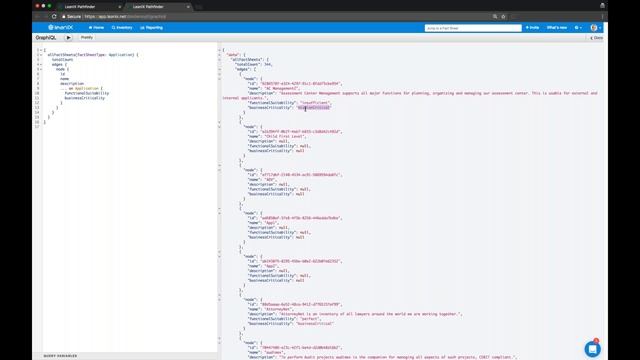The height and width of the screenshot is (360, 640).
Task: Open the Docs panel
Action: pyautogui.click(x=596, y=38)
